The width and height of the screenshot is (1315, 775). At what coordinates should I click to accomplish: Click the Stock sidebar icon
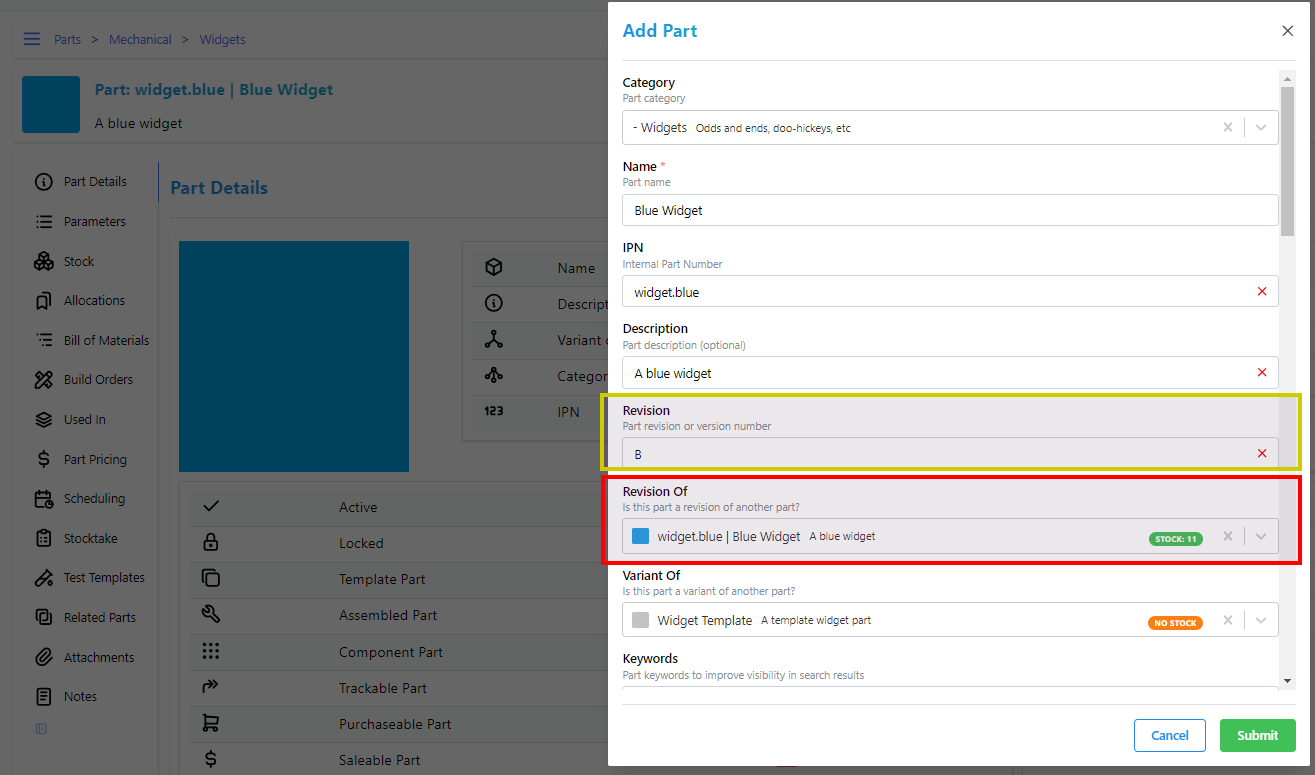pyautogui.click(x=43, y=261)
